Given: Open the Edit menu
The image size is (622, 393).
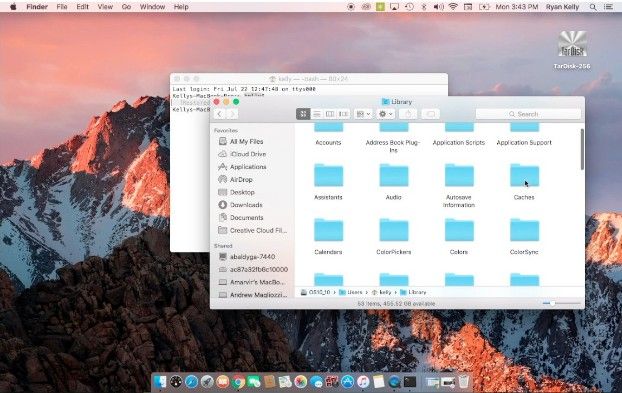Looking at the screenshot, I should [83, 7].
